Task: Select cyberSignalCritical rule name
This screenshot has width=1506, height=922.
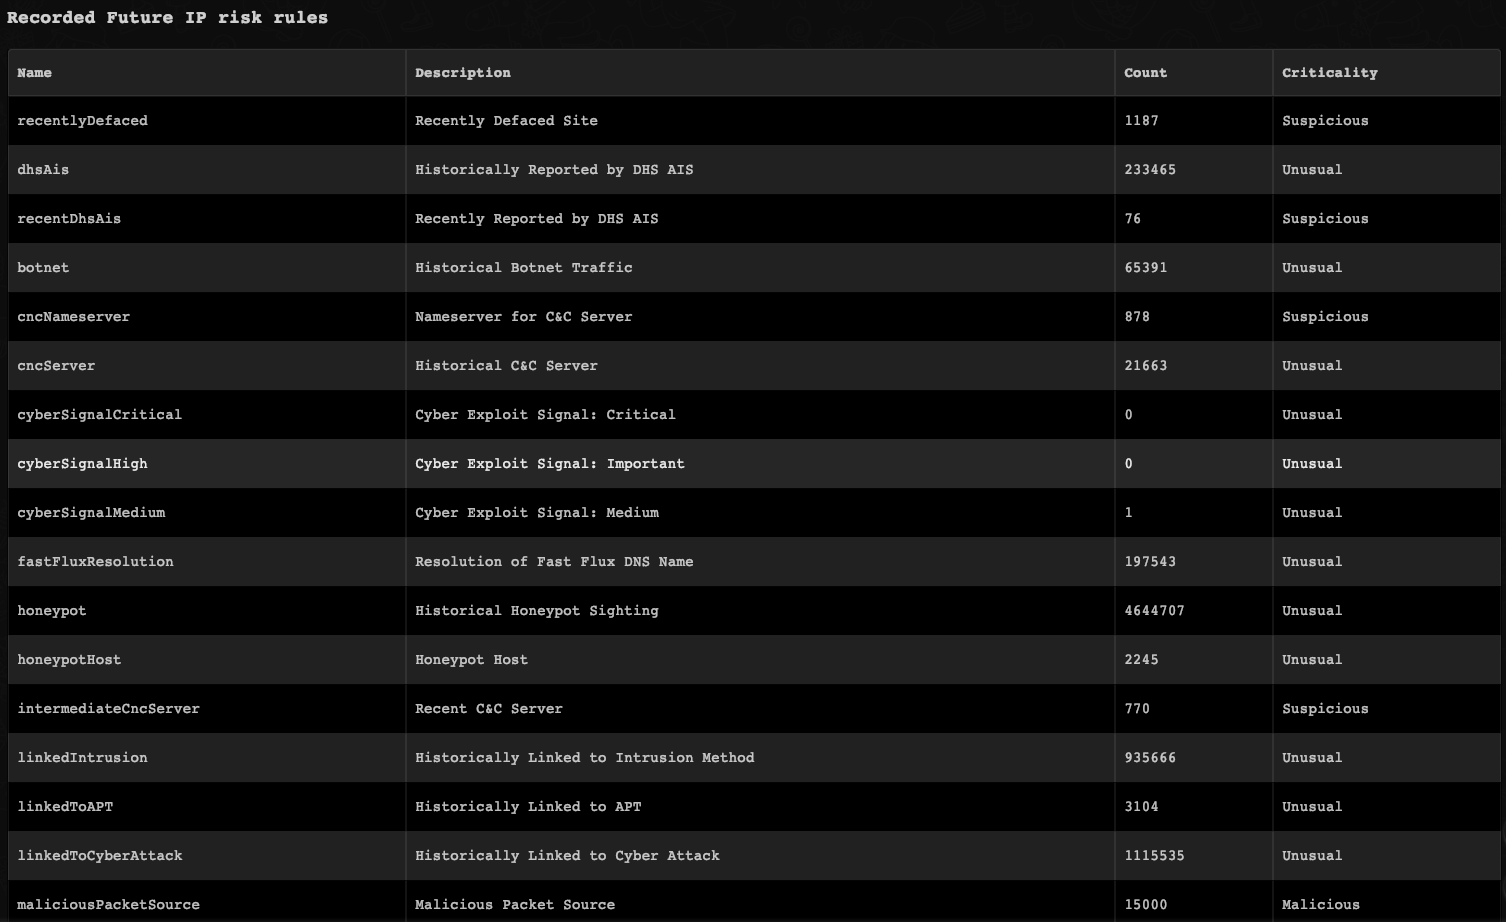Action: point(99,415)
